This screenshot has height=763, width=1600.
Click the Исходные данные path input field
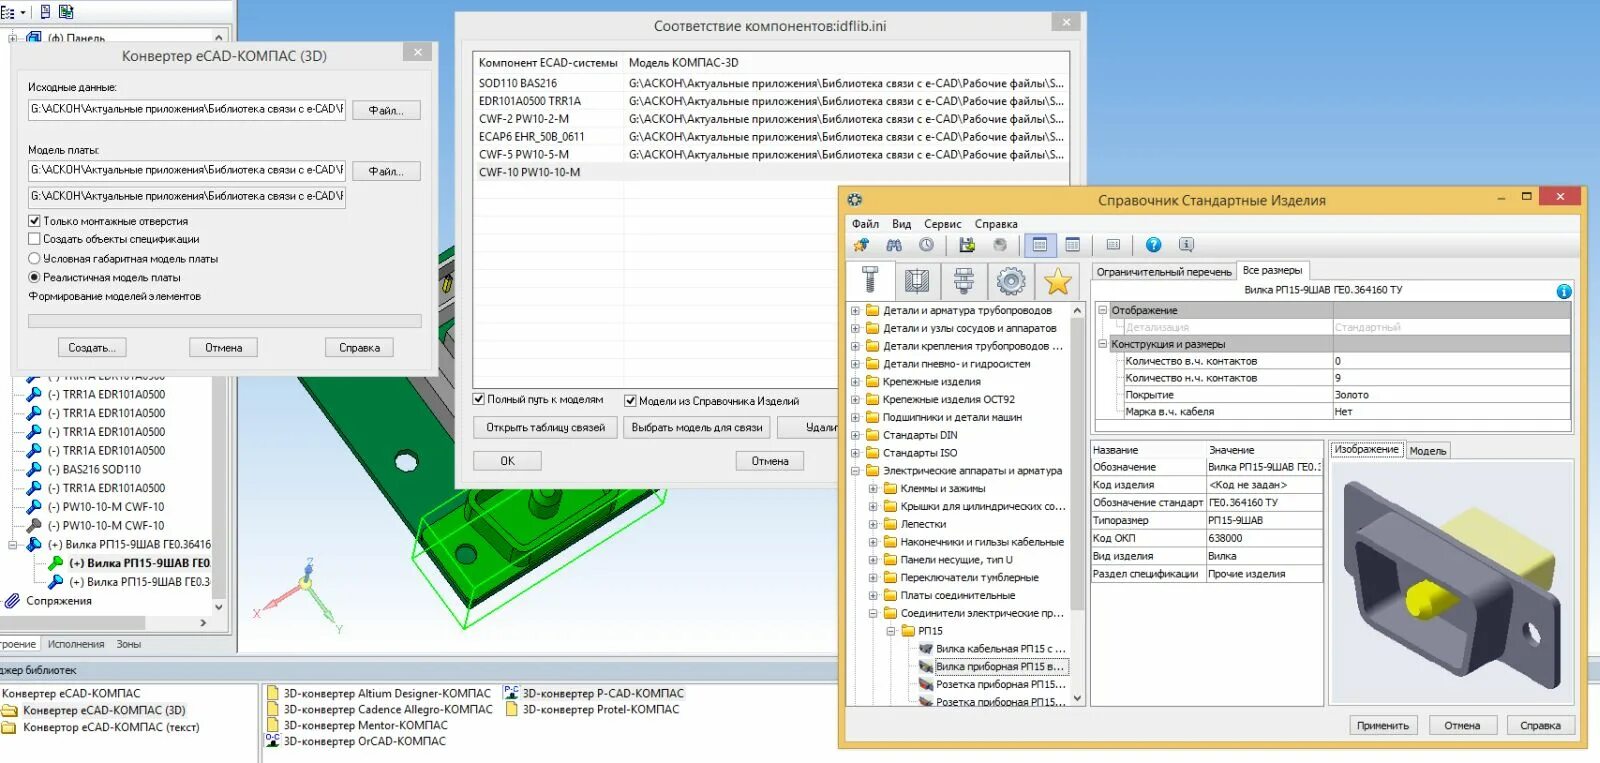tap(187, 109)
